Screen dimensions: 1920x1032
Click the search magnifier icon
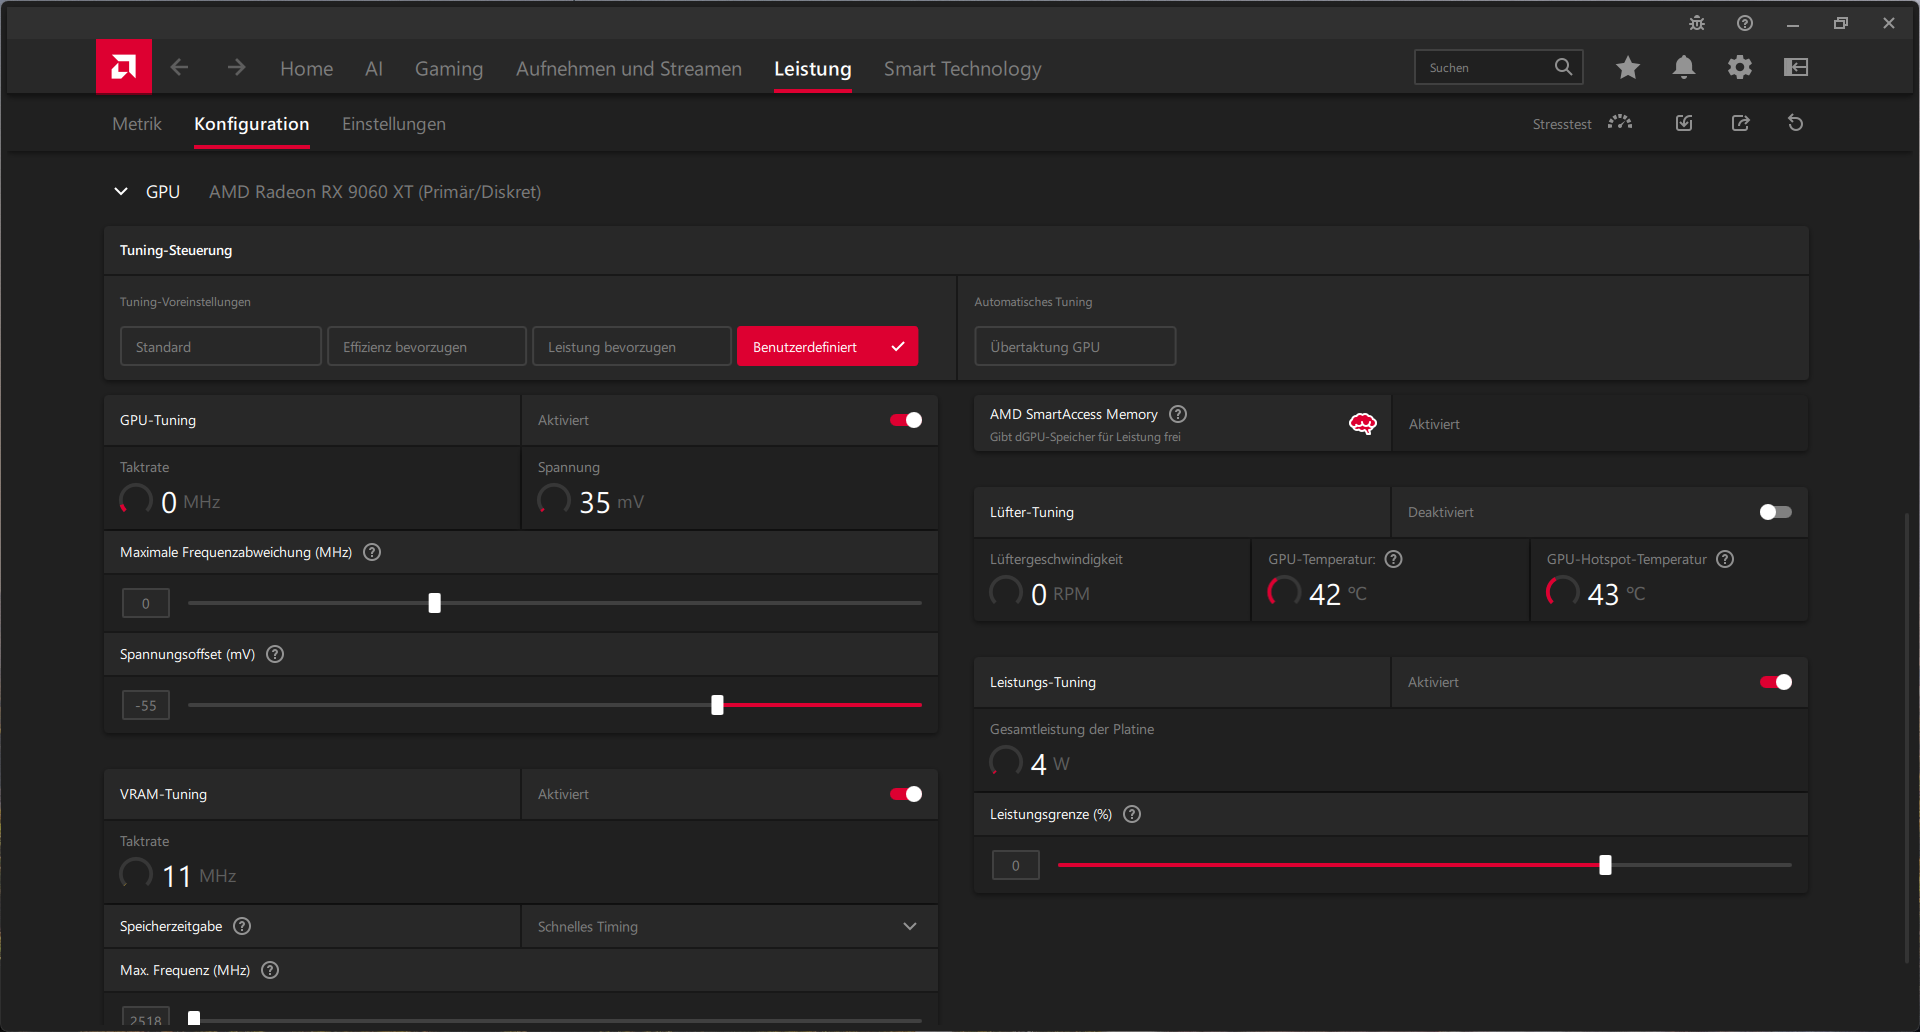(x=1563, y=67)
